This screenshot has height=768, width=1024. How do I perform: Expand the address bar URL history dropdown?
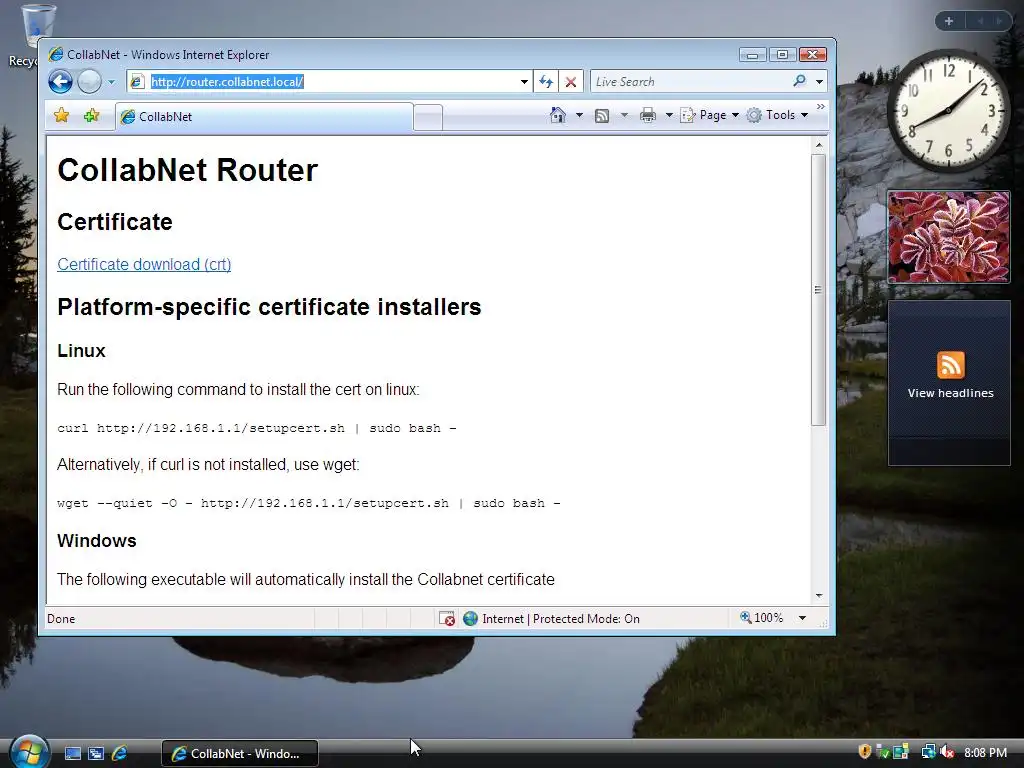pyautogui.click(x=524, y=82)
